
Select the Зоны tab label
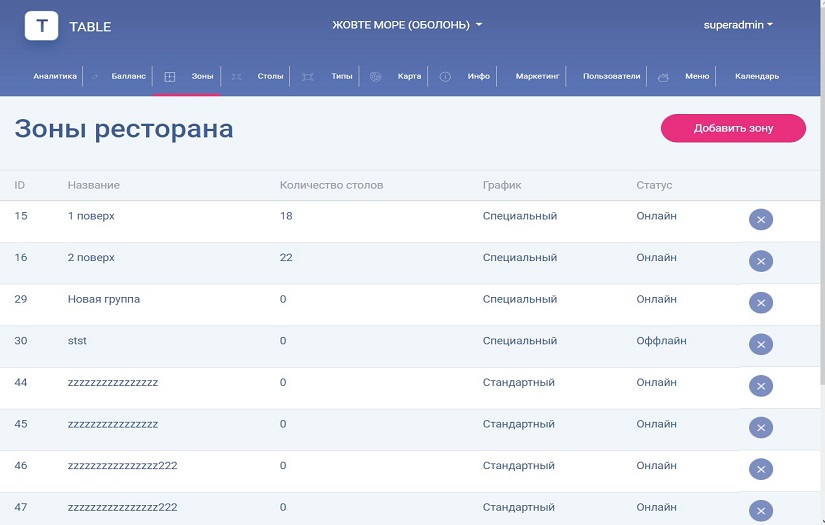click(x=202, y=76)
